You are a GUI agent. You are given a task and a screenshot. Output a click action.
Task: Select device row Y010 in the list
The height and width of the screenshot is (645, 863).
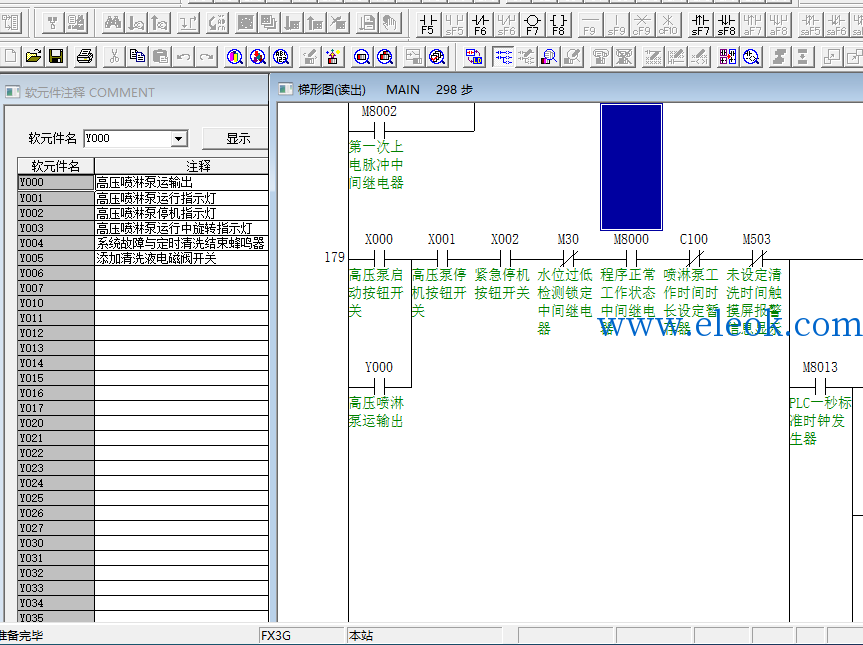(x=56, y=303)
